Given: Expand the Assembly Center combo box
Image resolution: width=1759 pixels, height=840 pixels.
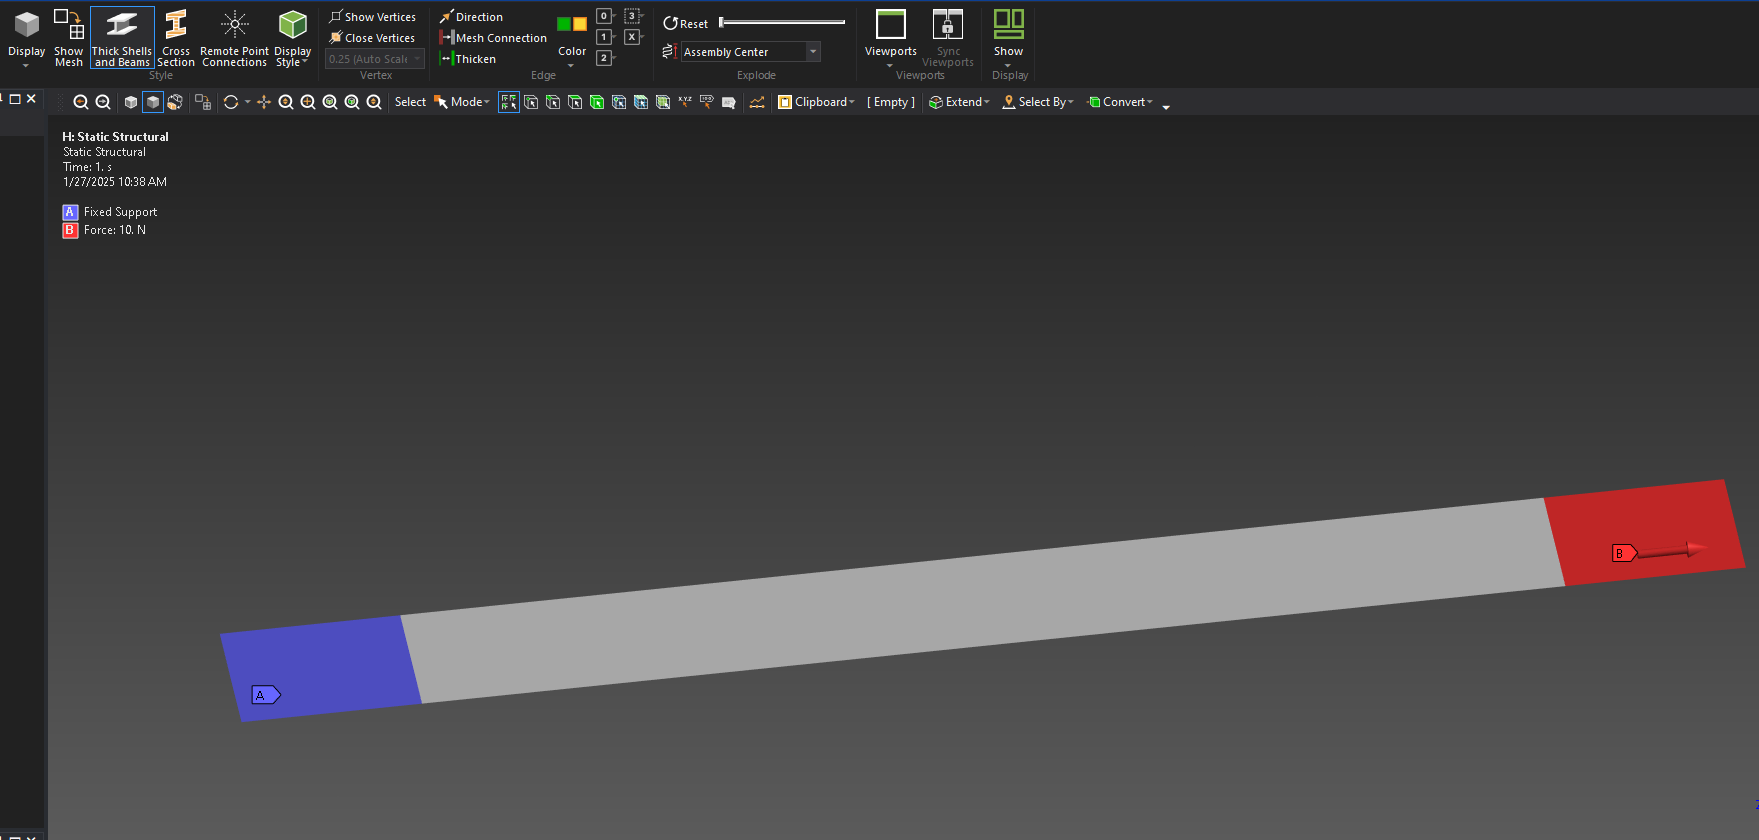Looking at the screenshot, I should [x=813, y=52].
